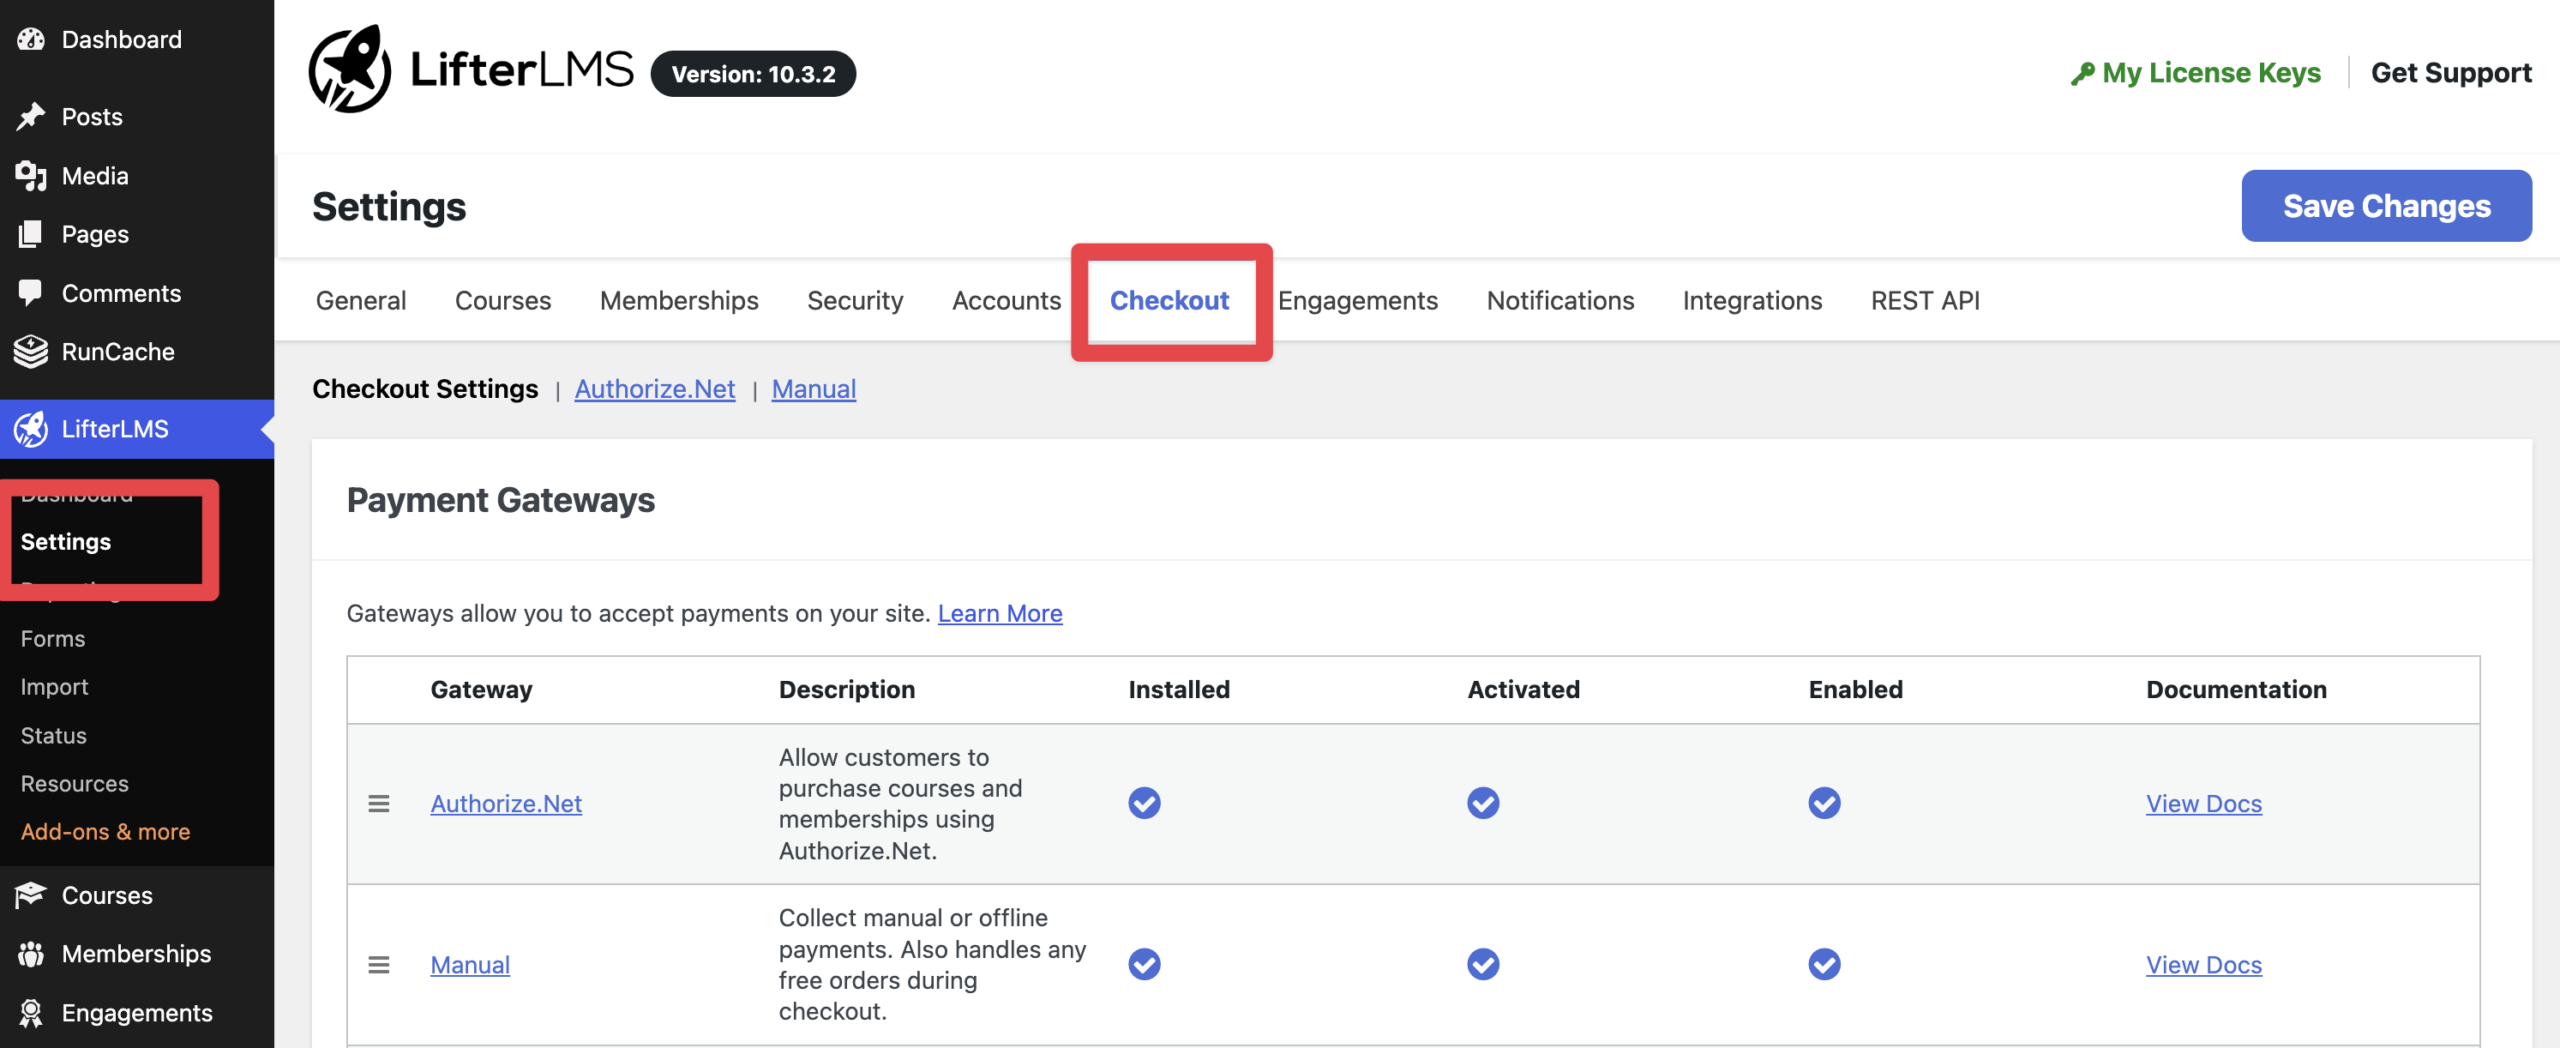This screenshot has width=2560, height=1048.
Task: Switch to the Memberships settings tab
Action: [679, 300]
